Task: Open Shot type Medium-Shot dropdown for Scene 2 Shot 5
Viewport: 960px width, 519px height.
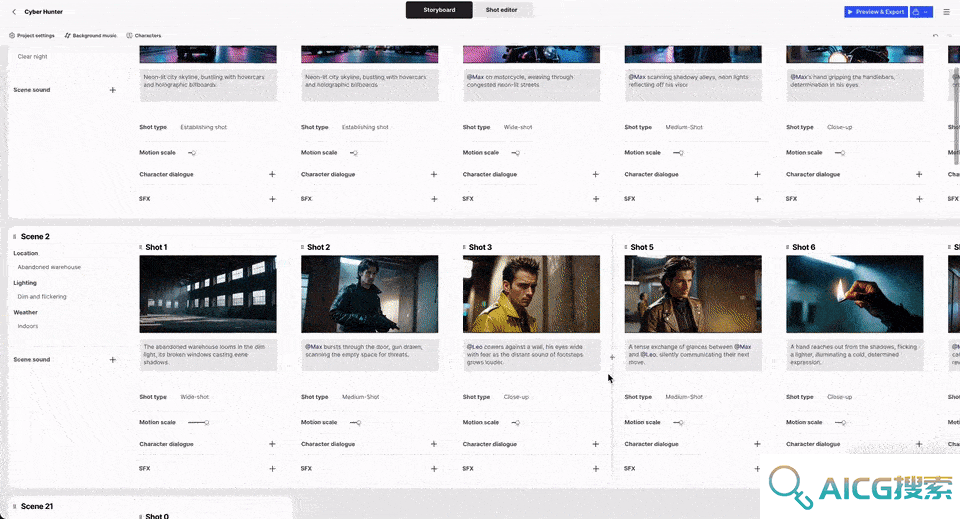Action: point(684,397)
